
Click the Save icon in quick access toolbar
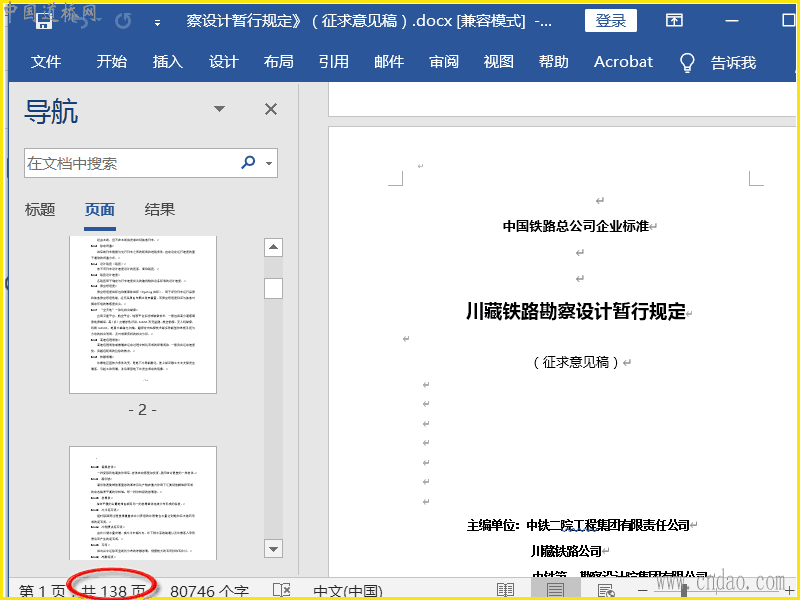point(44,19)
